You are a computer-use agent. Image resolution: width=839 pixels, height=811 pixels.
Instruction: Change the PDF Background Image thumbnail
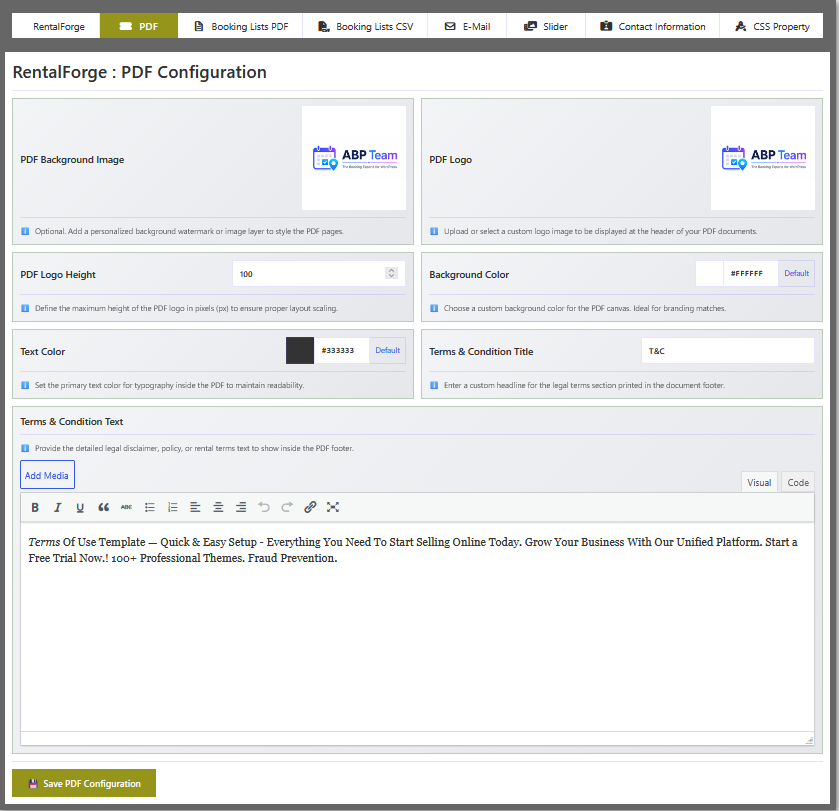point(354,158)
